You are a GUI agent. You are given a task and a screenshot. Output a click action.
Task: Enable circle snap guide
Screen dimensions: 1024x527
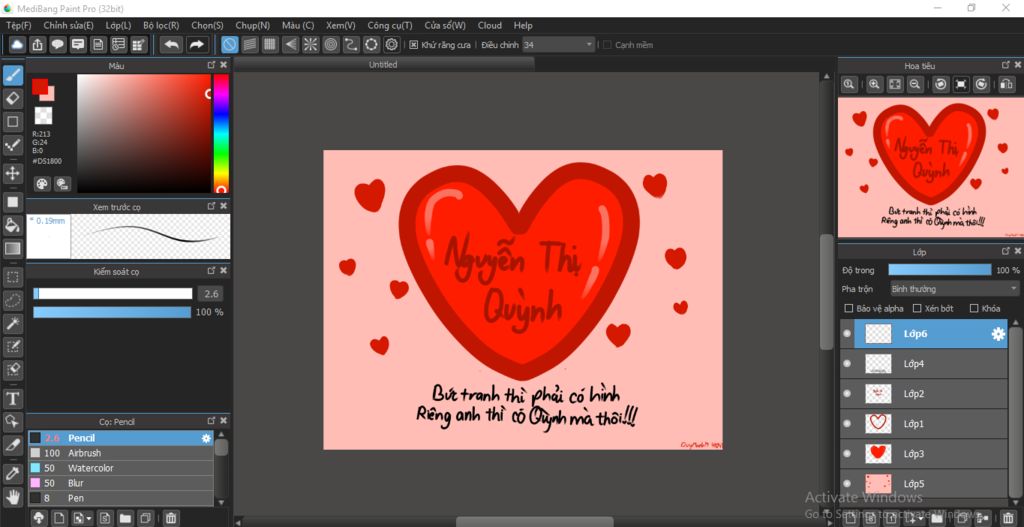coord(330,44)
